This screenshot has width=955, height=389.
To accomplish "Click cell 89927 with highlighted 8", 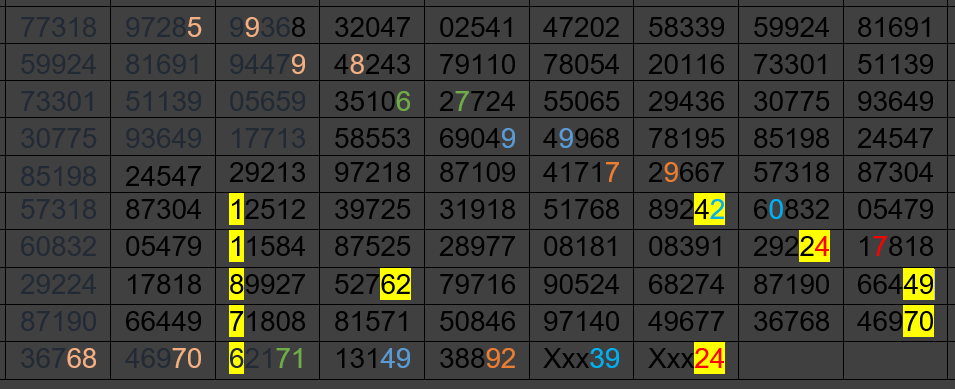I will (268, 286).
